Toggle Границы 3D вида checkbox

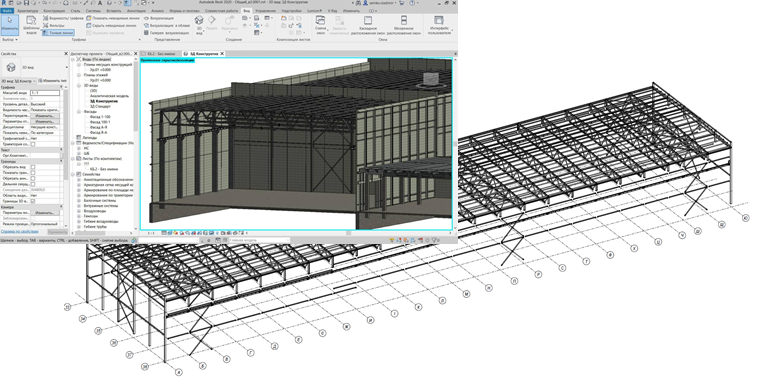[x=33, y=201]
